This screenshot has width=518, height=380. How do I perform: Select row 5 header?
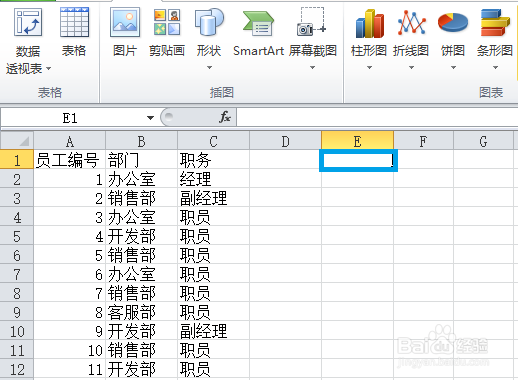tap(17, 236)
